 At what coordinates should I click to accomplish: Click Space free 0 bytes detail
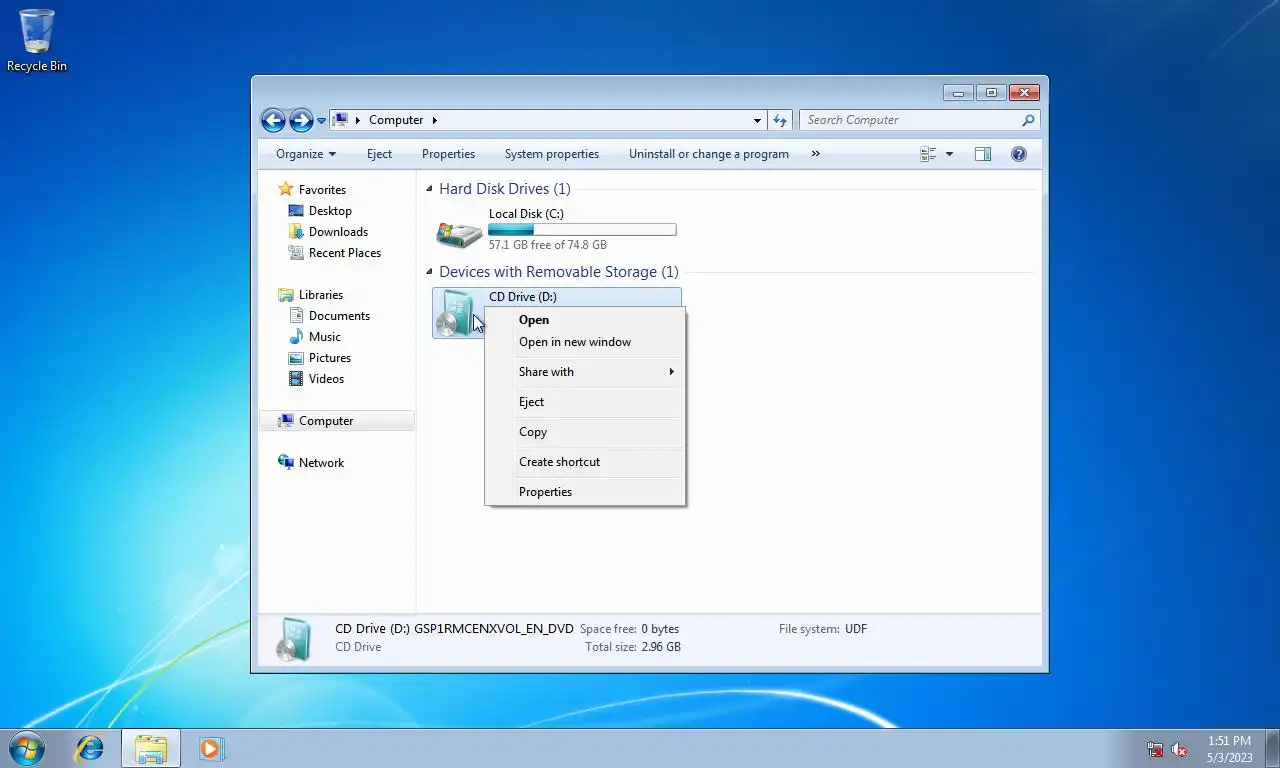click(629, 629)
